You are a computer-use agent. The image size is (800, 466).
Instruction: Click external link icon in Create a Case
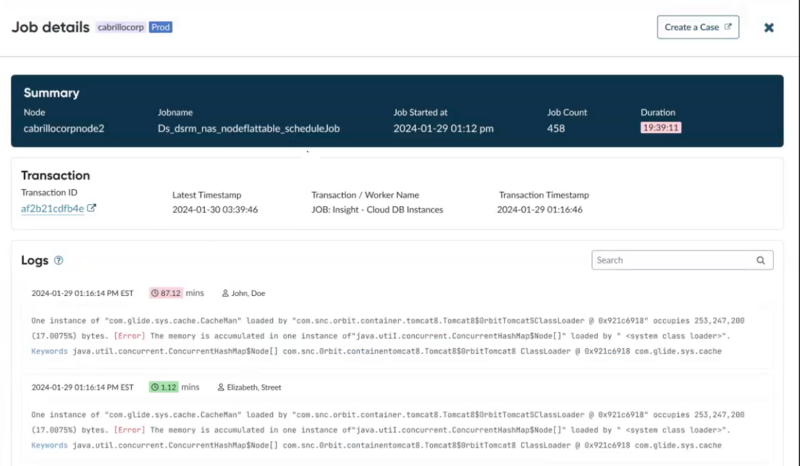(x=728, y=27)
